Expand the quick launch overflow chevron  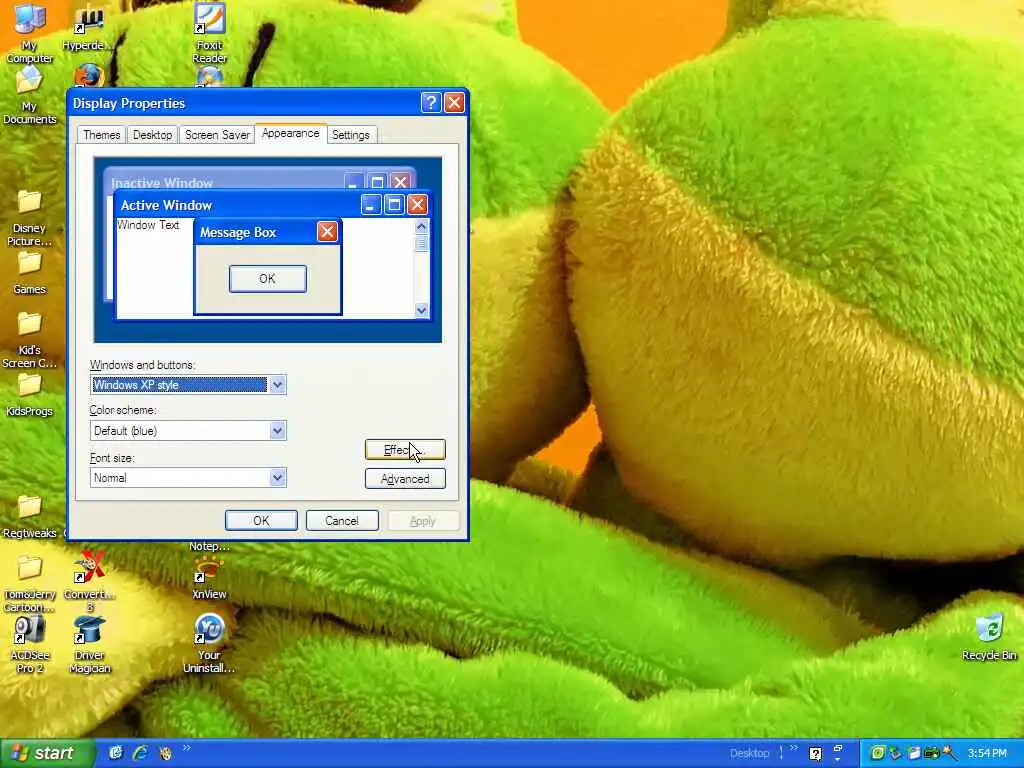click(x=187, y=748)
